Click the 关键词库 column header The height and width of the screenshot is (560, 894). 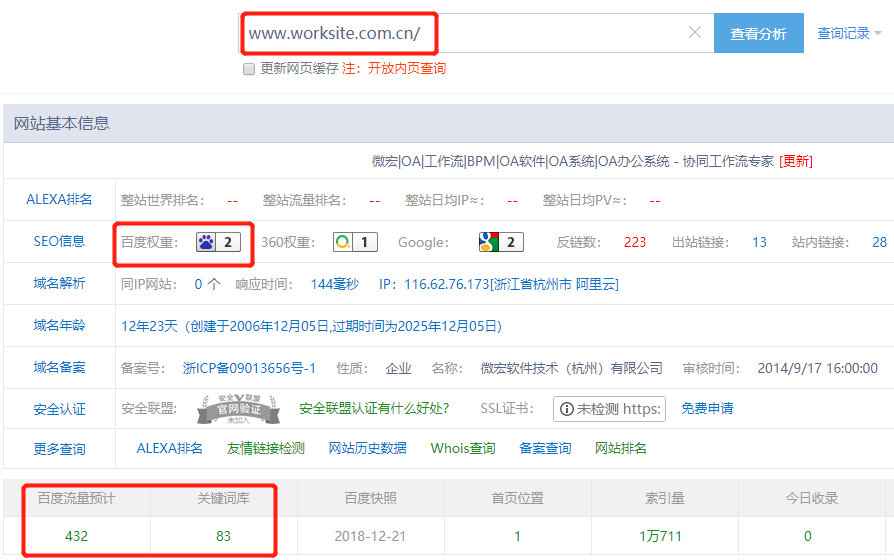tap(224, 498)
